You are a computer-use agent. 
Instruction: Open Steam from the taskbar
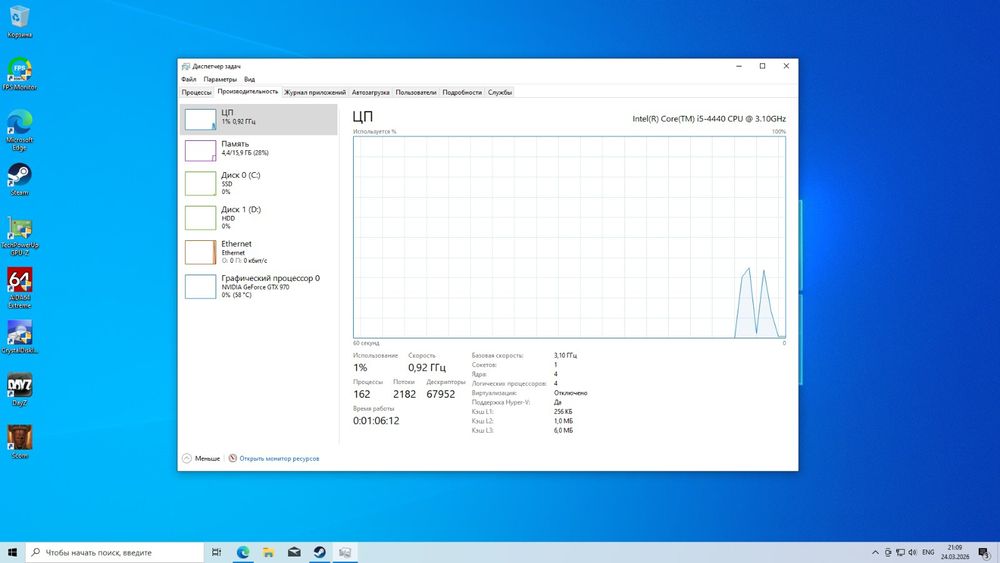pos(320,552)
